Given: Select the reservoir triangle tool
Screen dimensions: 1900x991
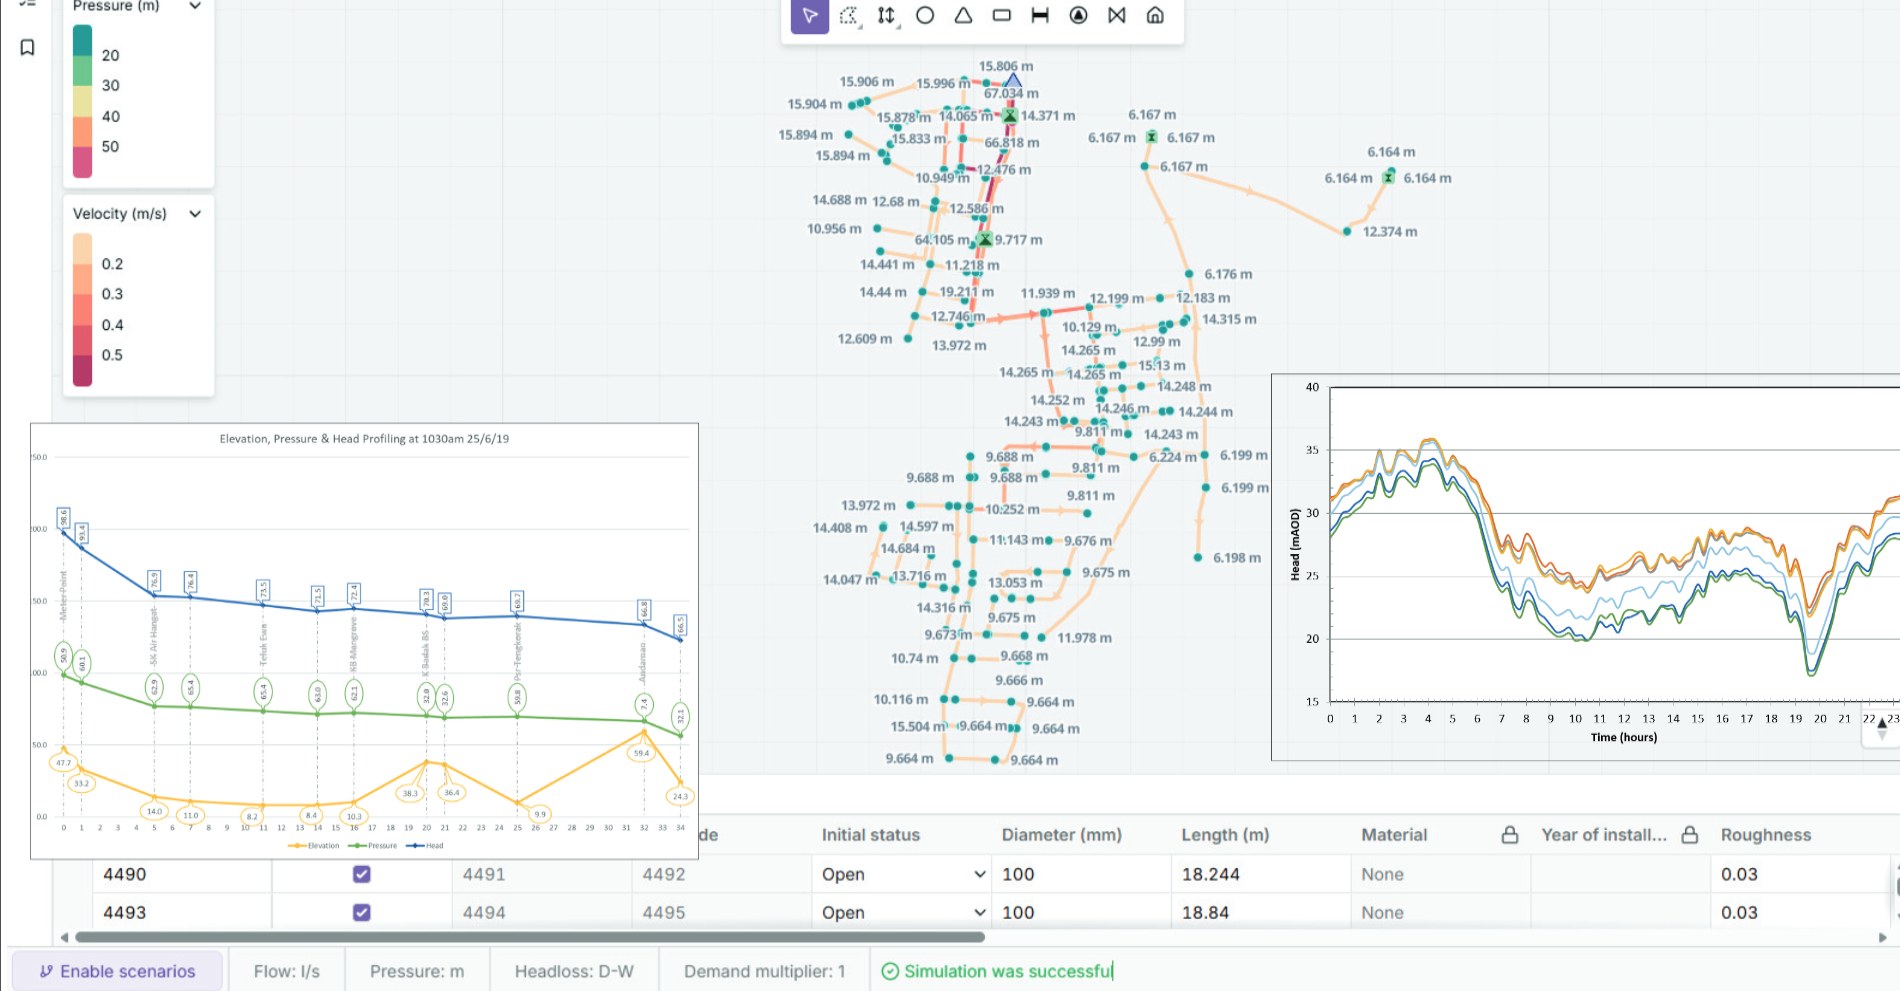Looking at the screenshot, I should 963,15.
